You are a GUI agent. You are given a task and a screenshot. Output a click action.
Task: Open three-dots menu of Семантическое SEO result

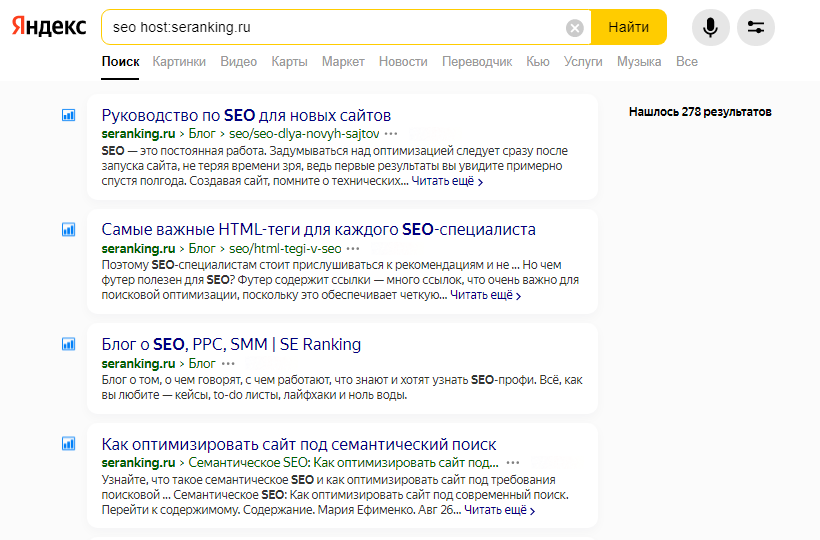coord(513,463)
